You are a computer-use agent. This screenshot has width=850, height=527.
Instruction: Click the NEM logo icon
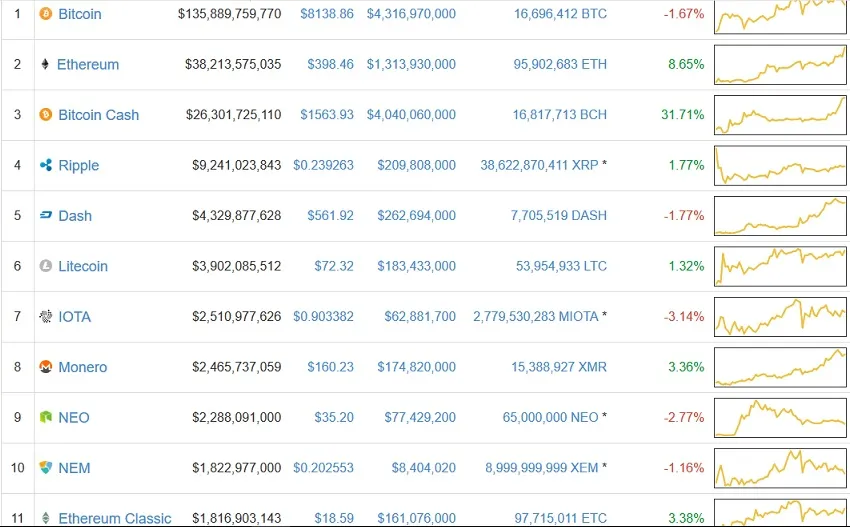(46, 467)
